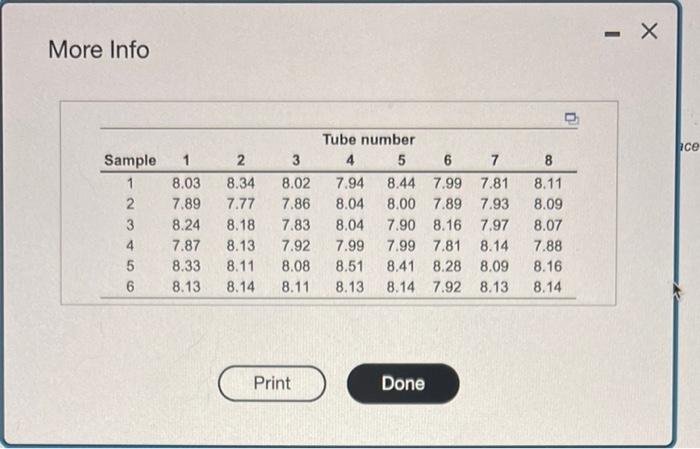Select tube column header 7
The width and height of the screenshot is (700, 449).
[x=494, y=160]
